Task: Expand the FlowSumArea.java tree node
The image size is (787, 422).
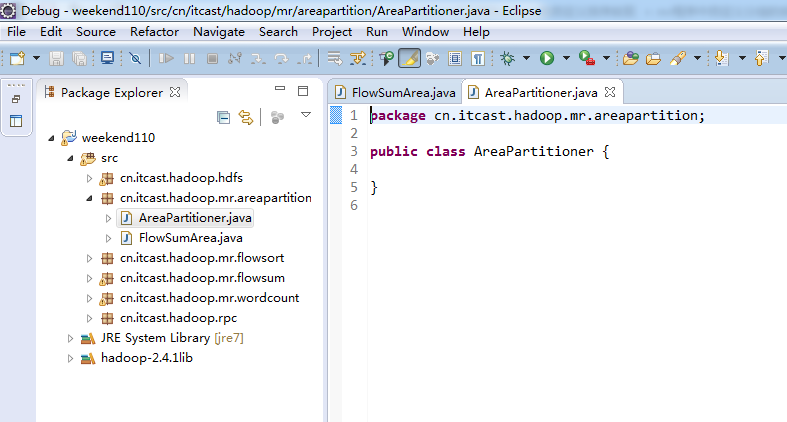Action: (108, 238)
